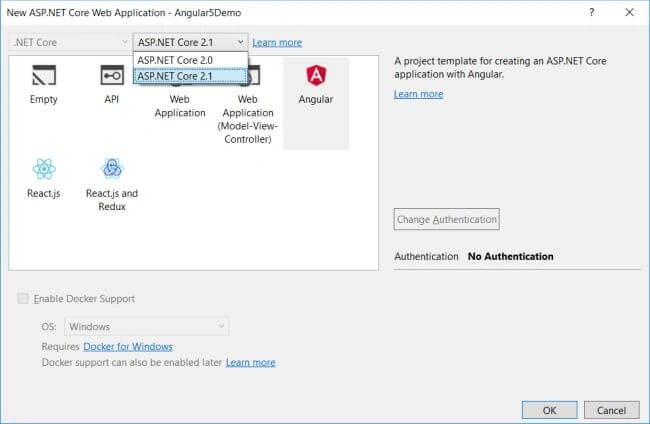
Task: Pick the Angular template icon
Action: pyautogui.click(x=316, y=75)
